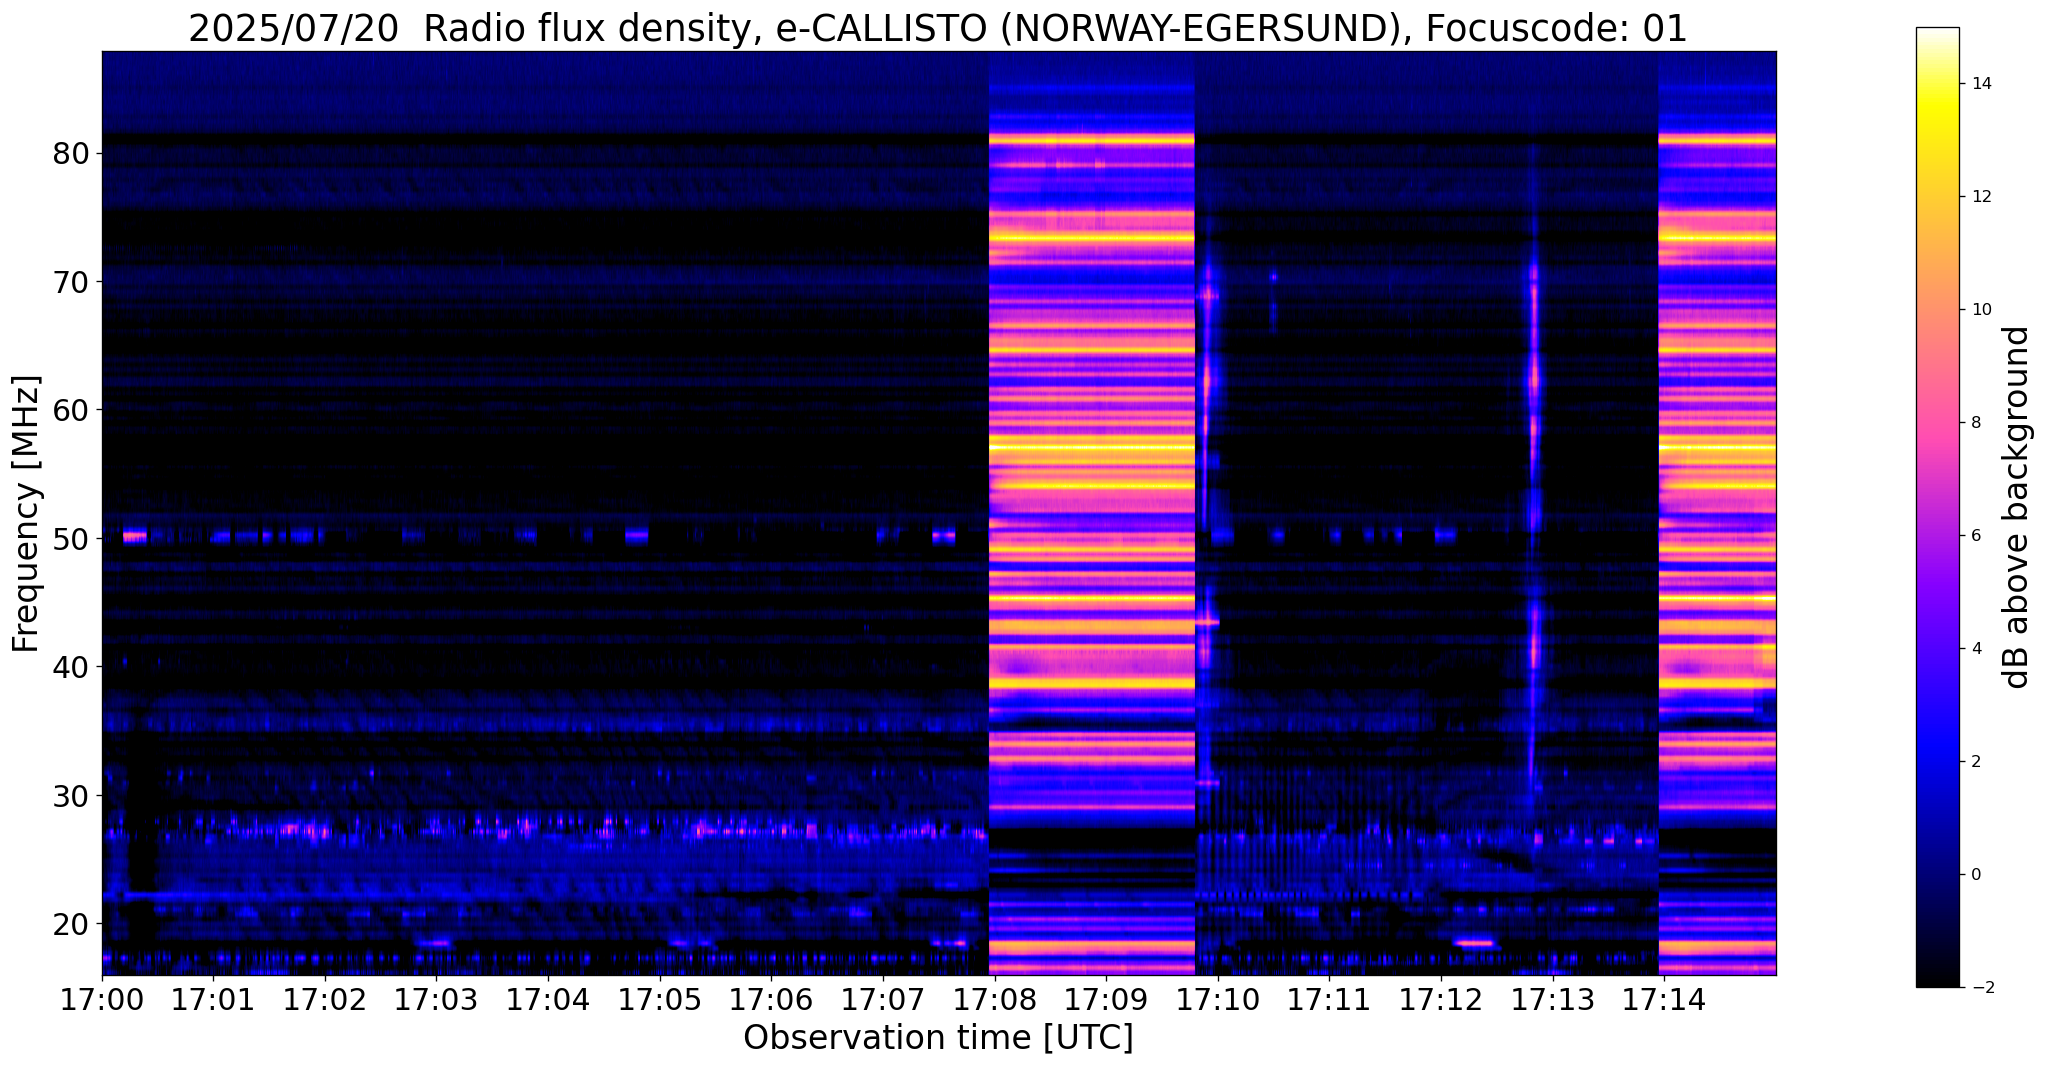Click the 20 MHz frequency tick label
The height and width of the screenshot is (1067, 2047).
pos(72,923)
